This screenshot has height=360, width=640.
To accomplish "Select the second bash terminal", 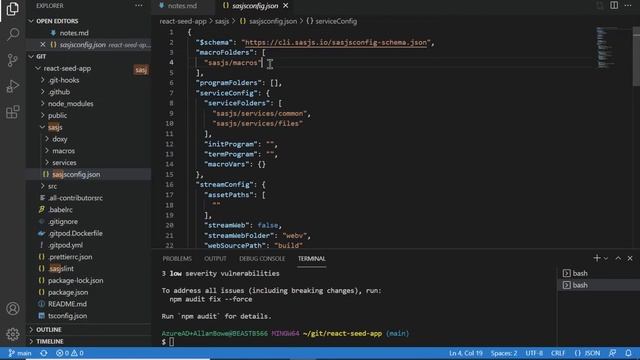I will point(598,285).
